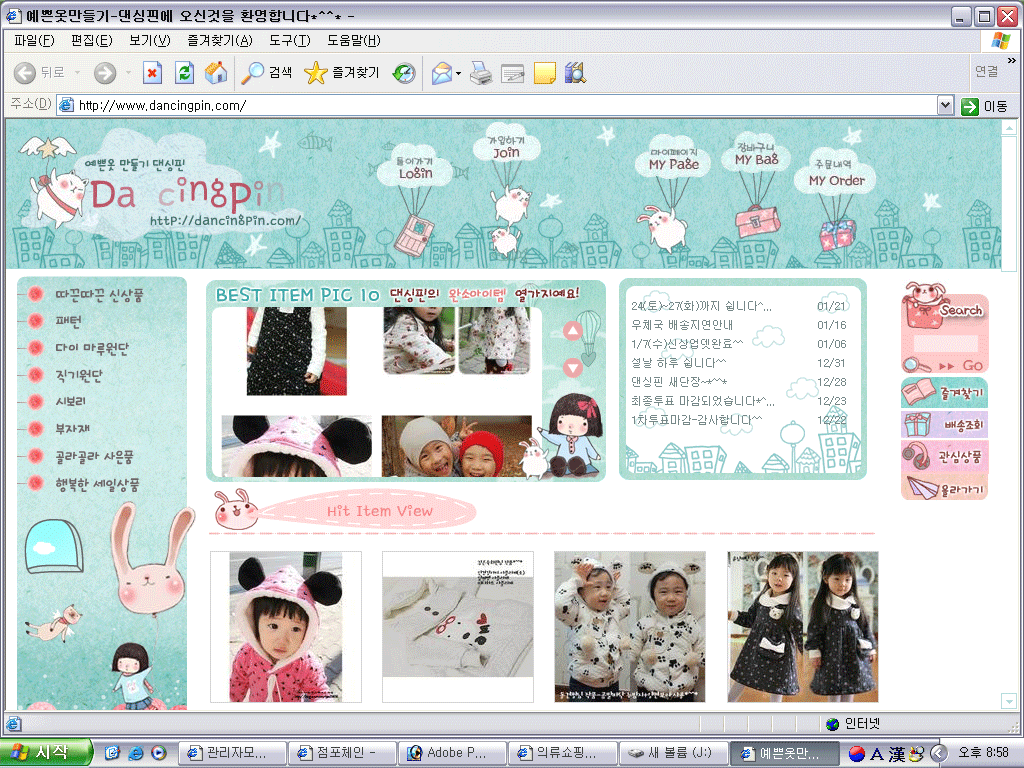
Task: Go to Home with house icon
Action: click(x=216, y=72)
